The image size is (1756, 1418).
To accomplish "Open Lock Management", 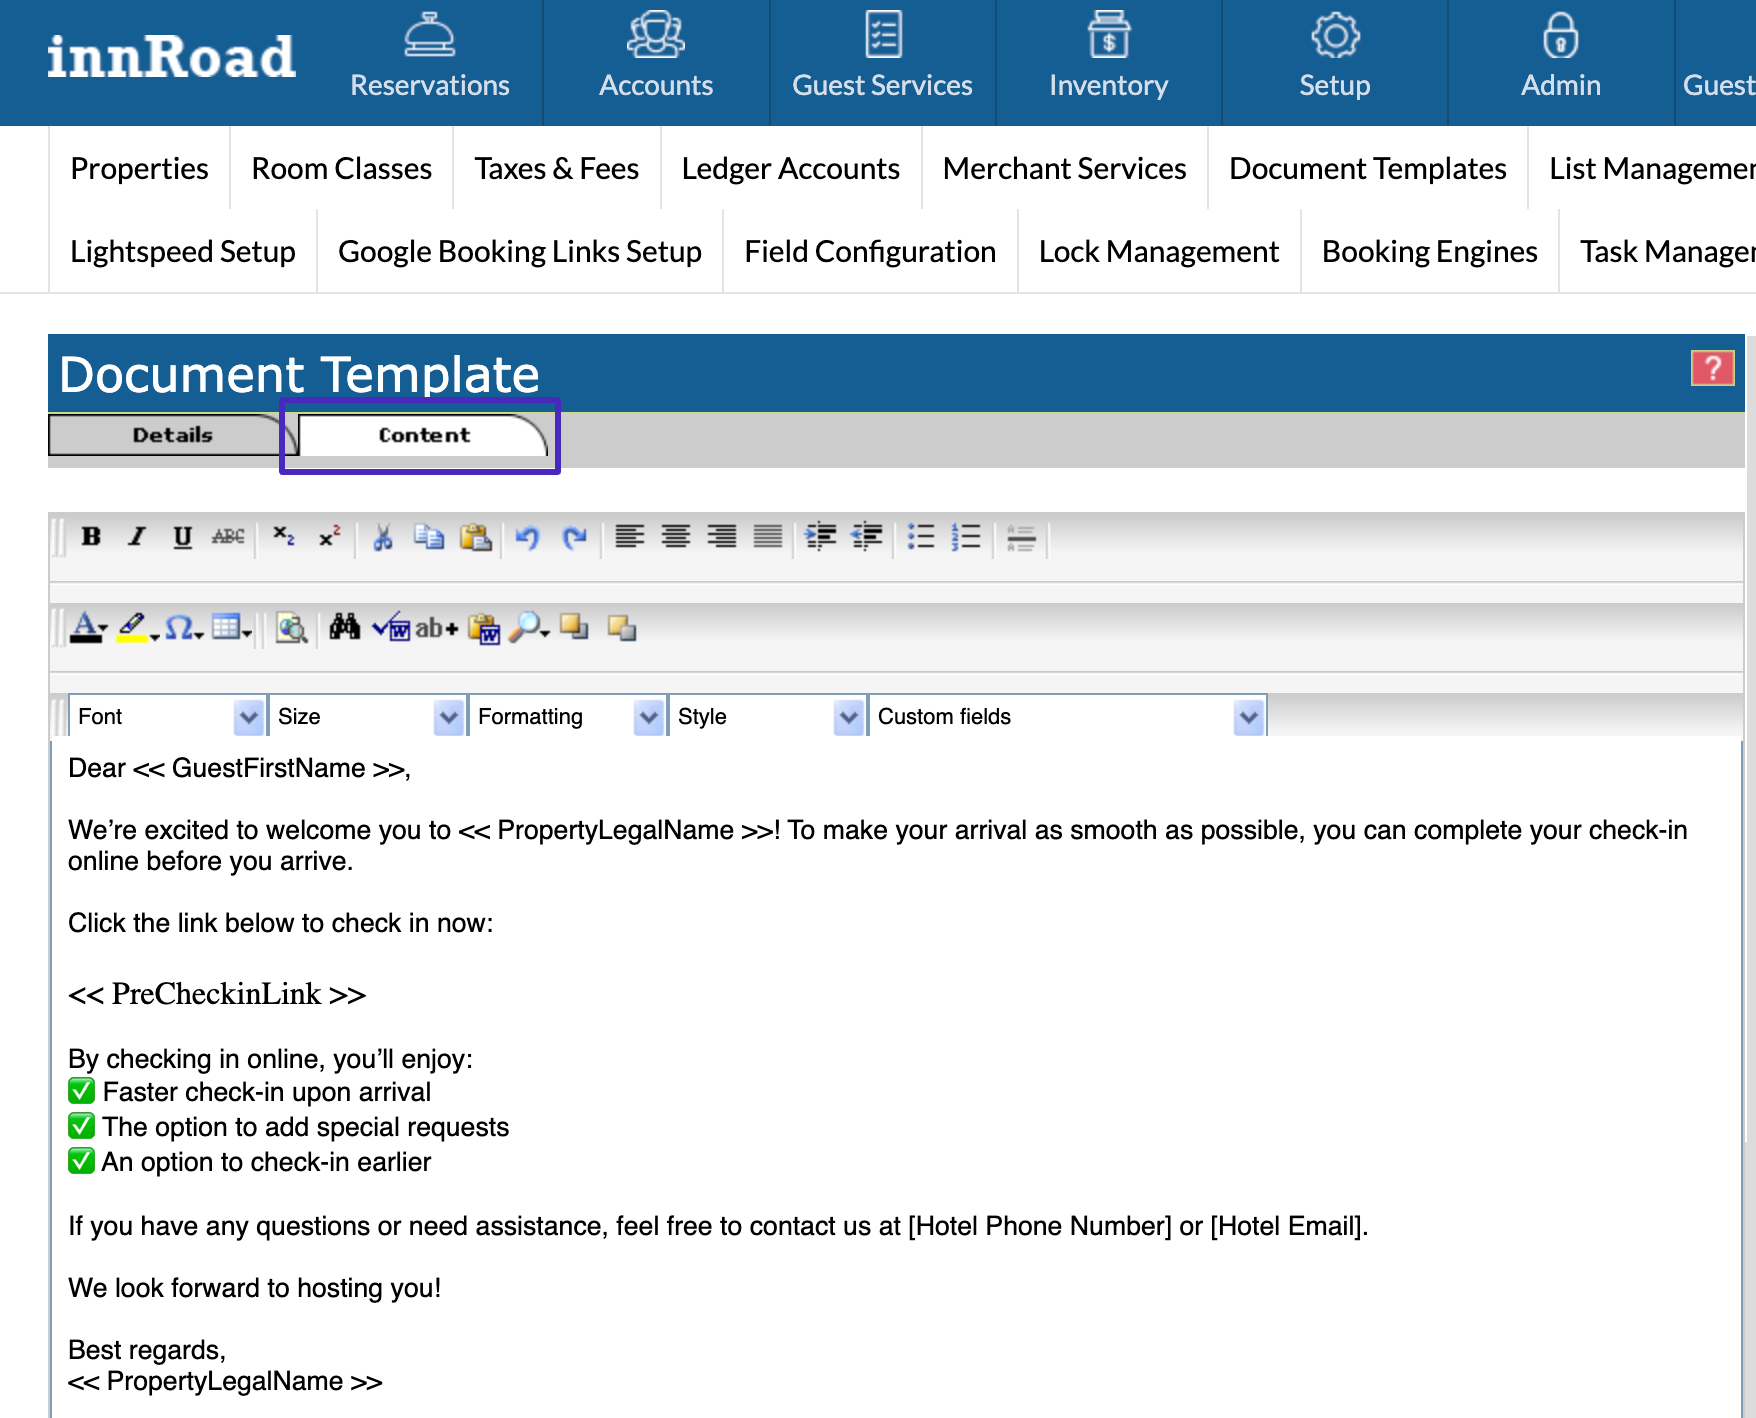I will point(1158,251).
